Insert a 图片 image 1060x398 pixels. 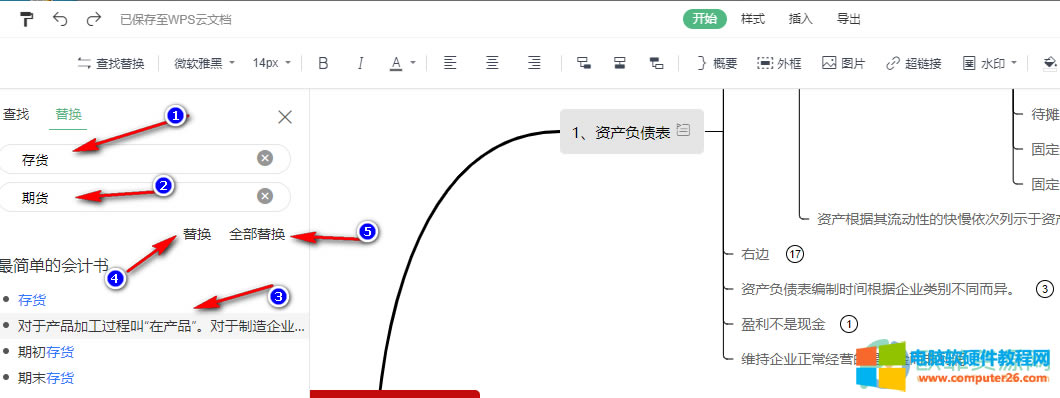(x=844, y=64)
